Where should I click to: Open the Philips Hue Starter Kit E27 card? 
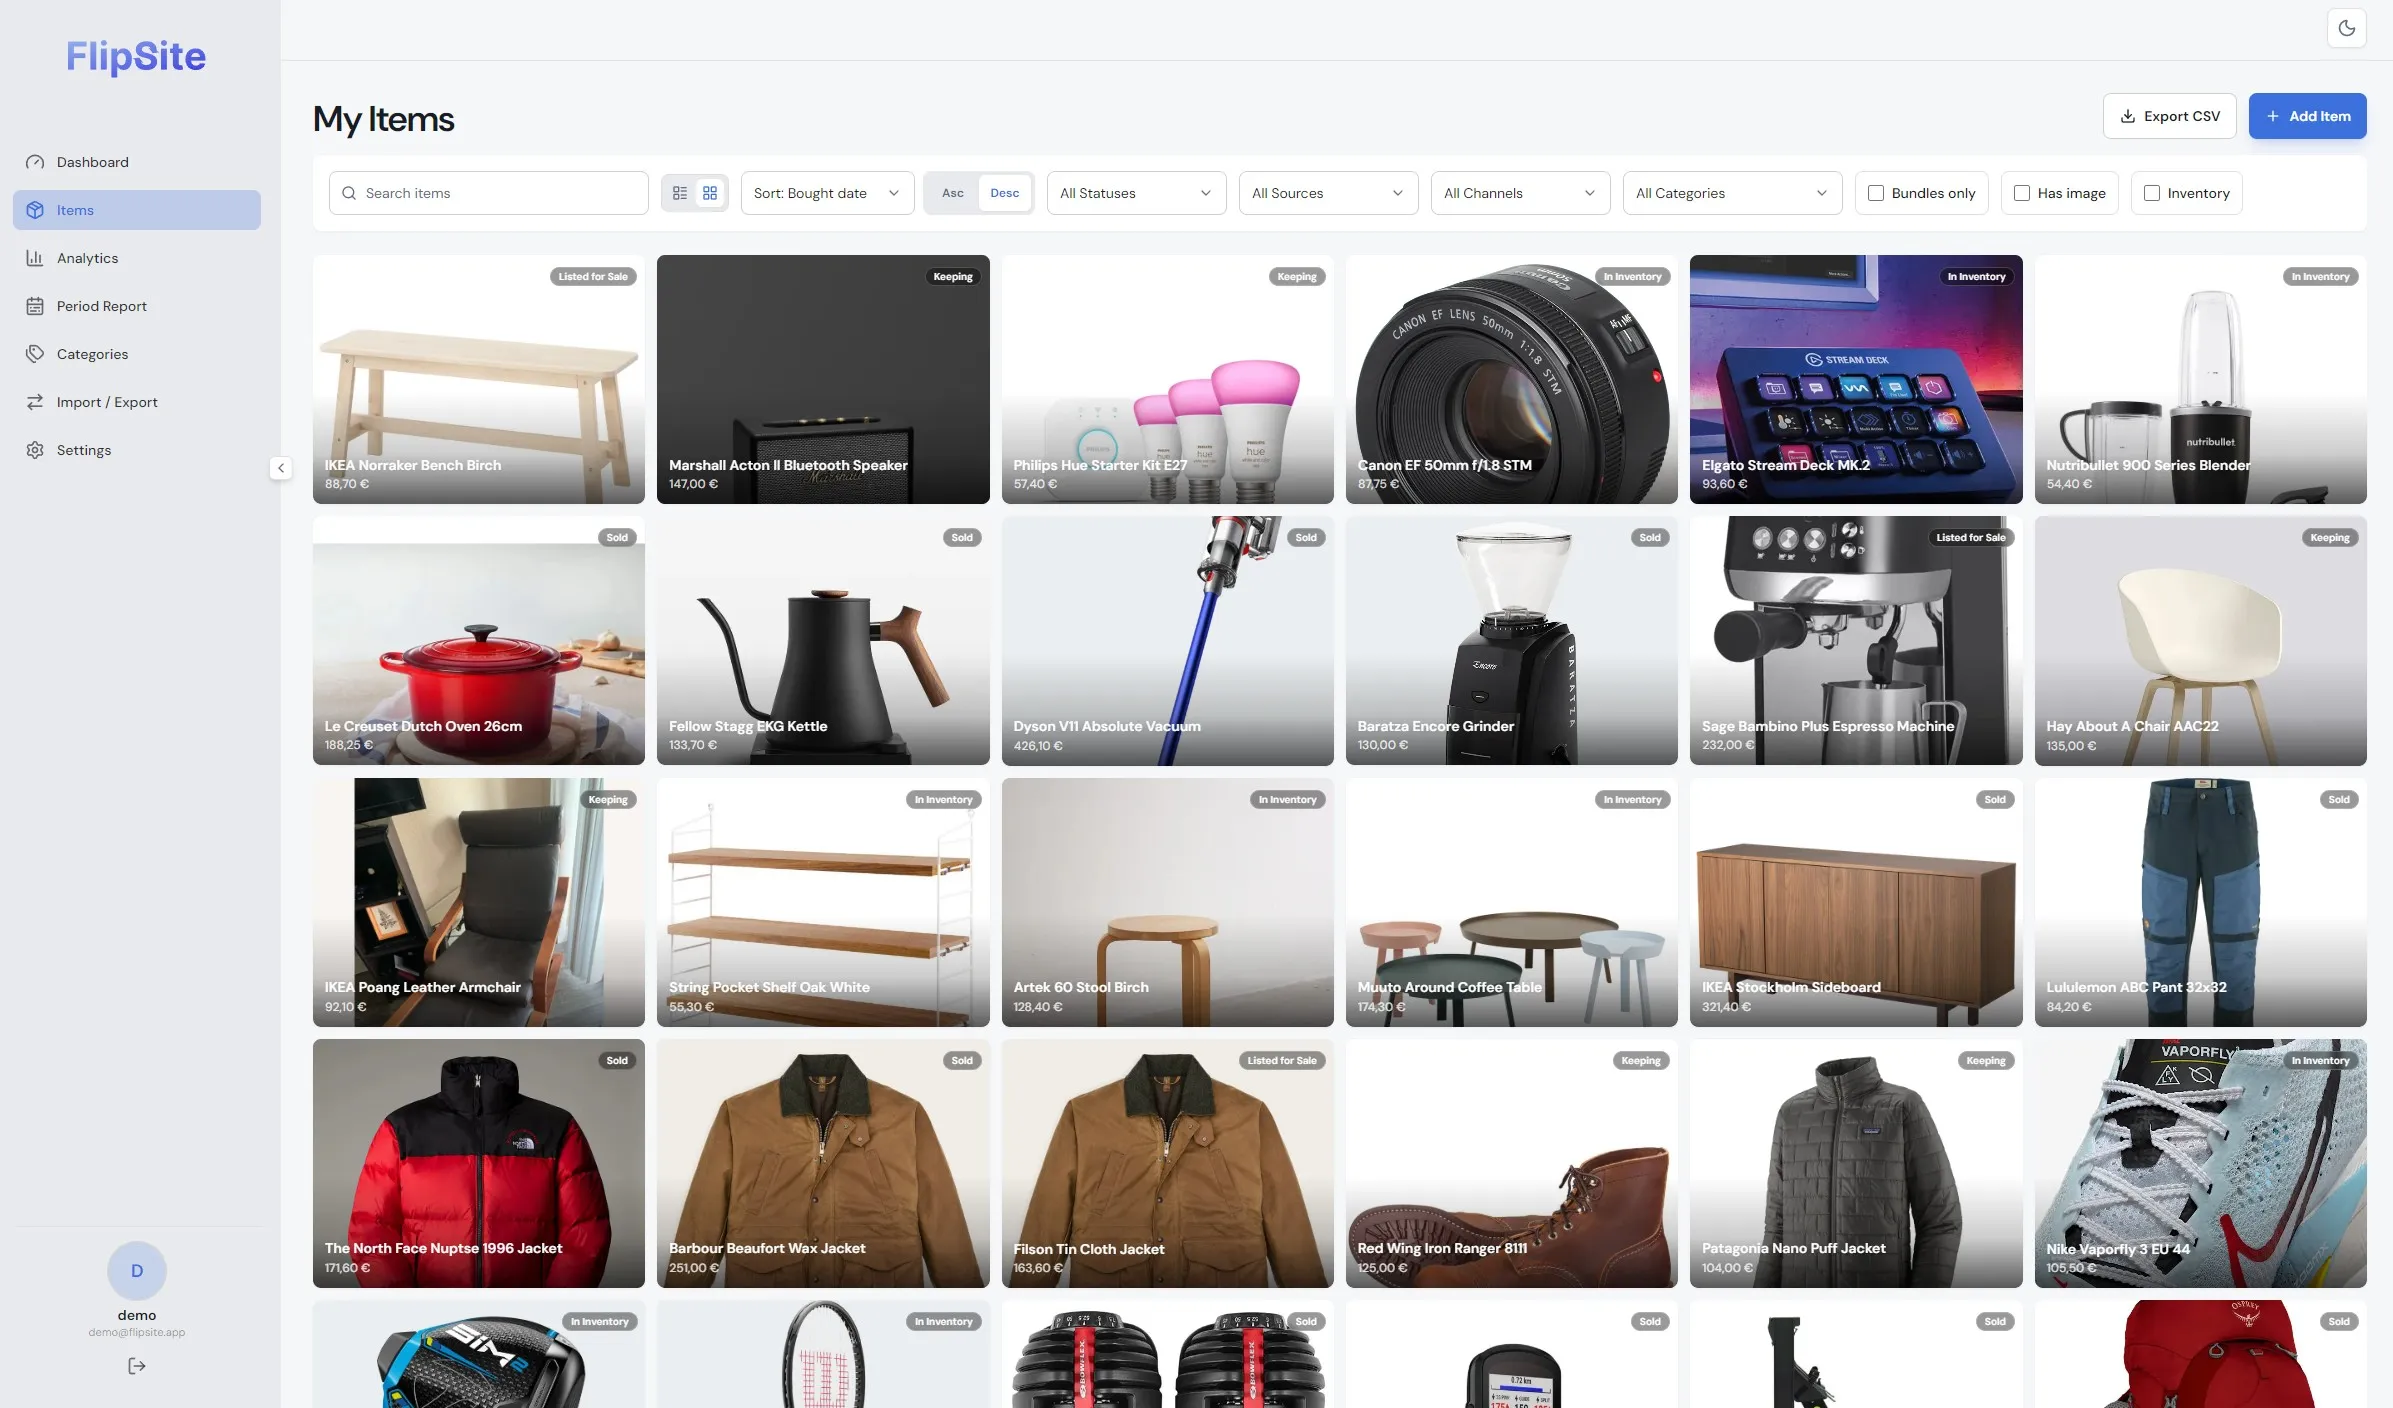tap(1167, 379)
